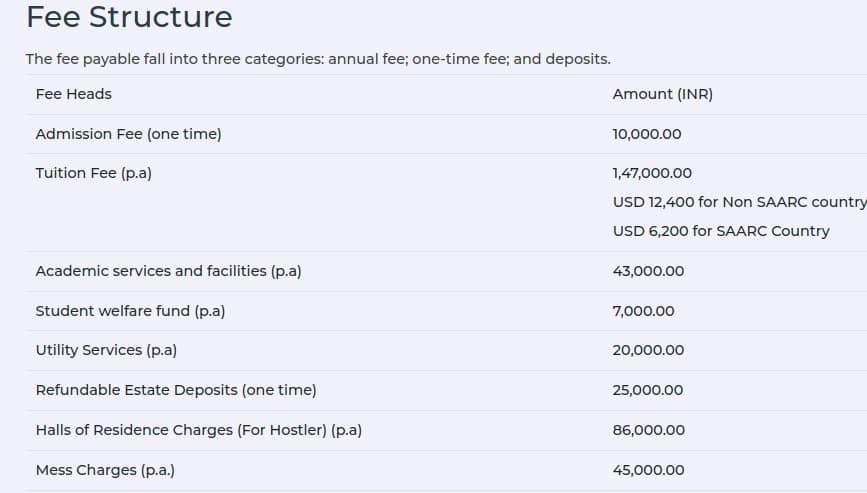Select the 20,000.00 utility services amount

pyautogui.click(x=648, y=350)
